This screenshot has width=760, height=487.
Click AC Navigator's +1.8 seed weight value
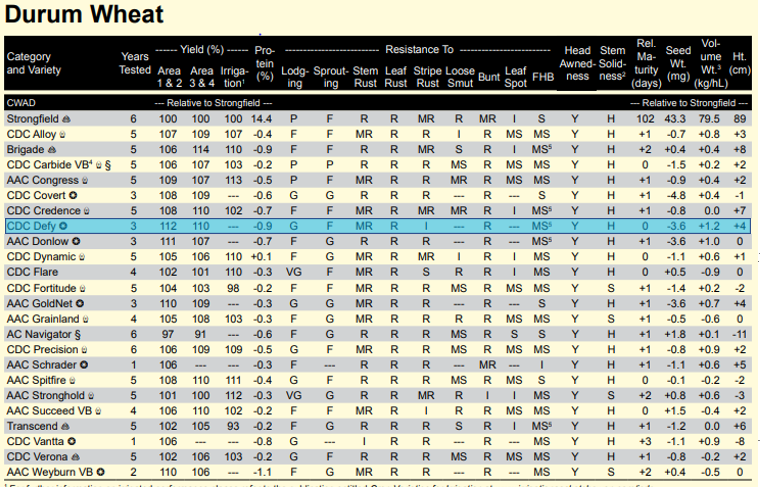(675, 335)
